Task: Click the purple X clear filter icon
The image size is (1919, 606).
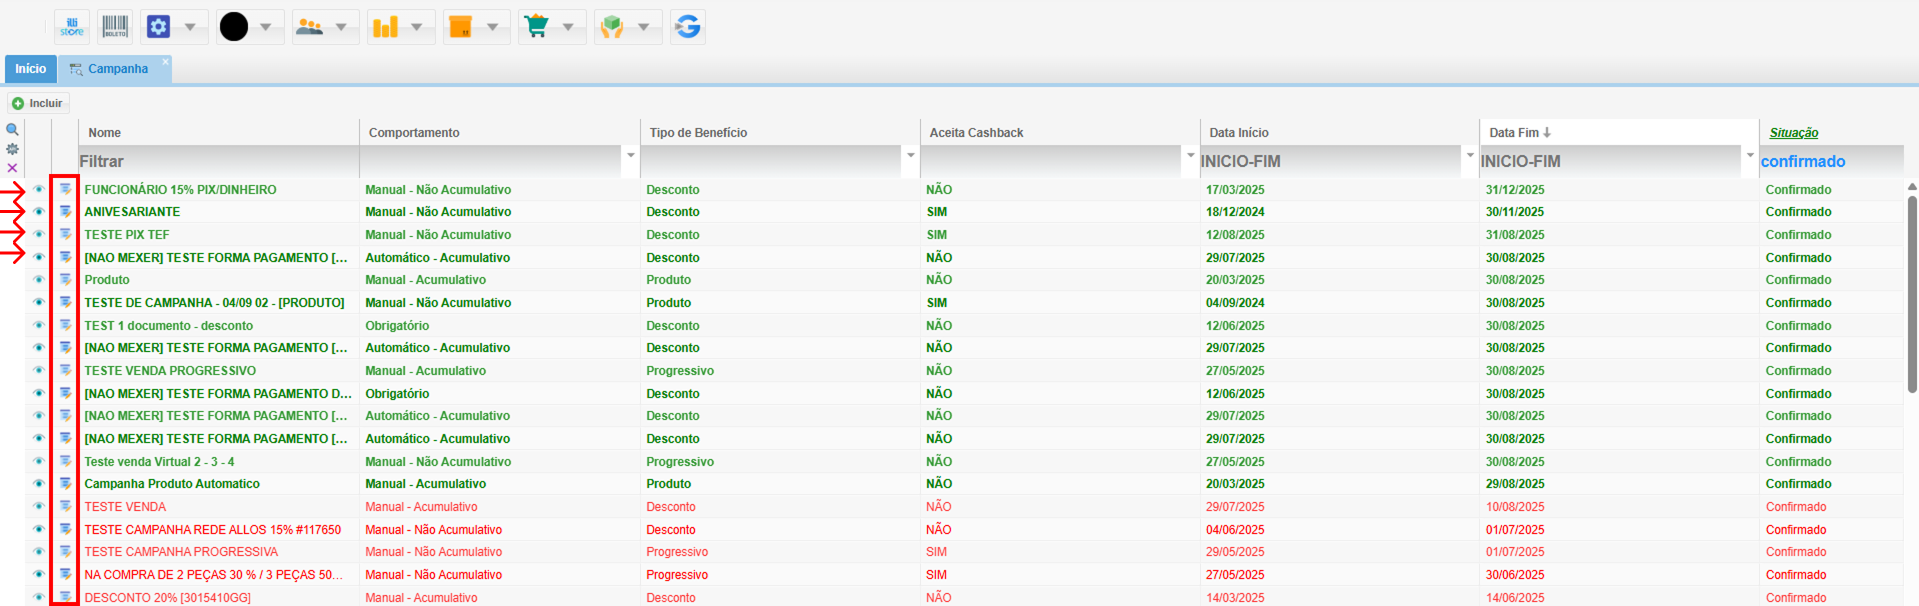Action: click(x=13, y=168)
